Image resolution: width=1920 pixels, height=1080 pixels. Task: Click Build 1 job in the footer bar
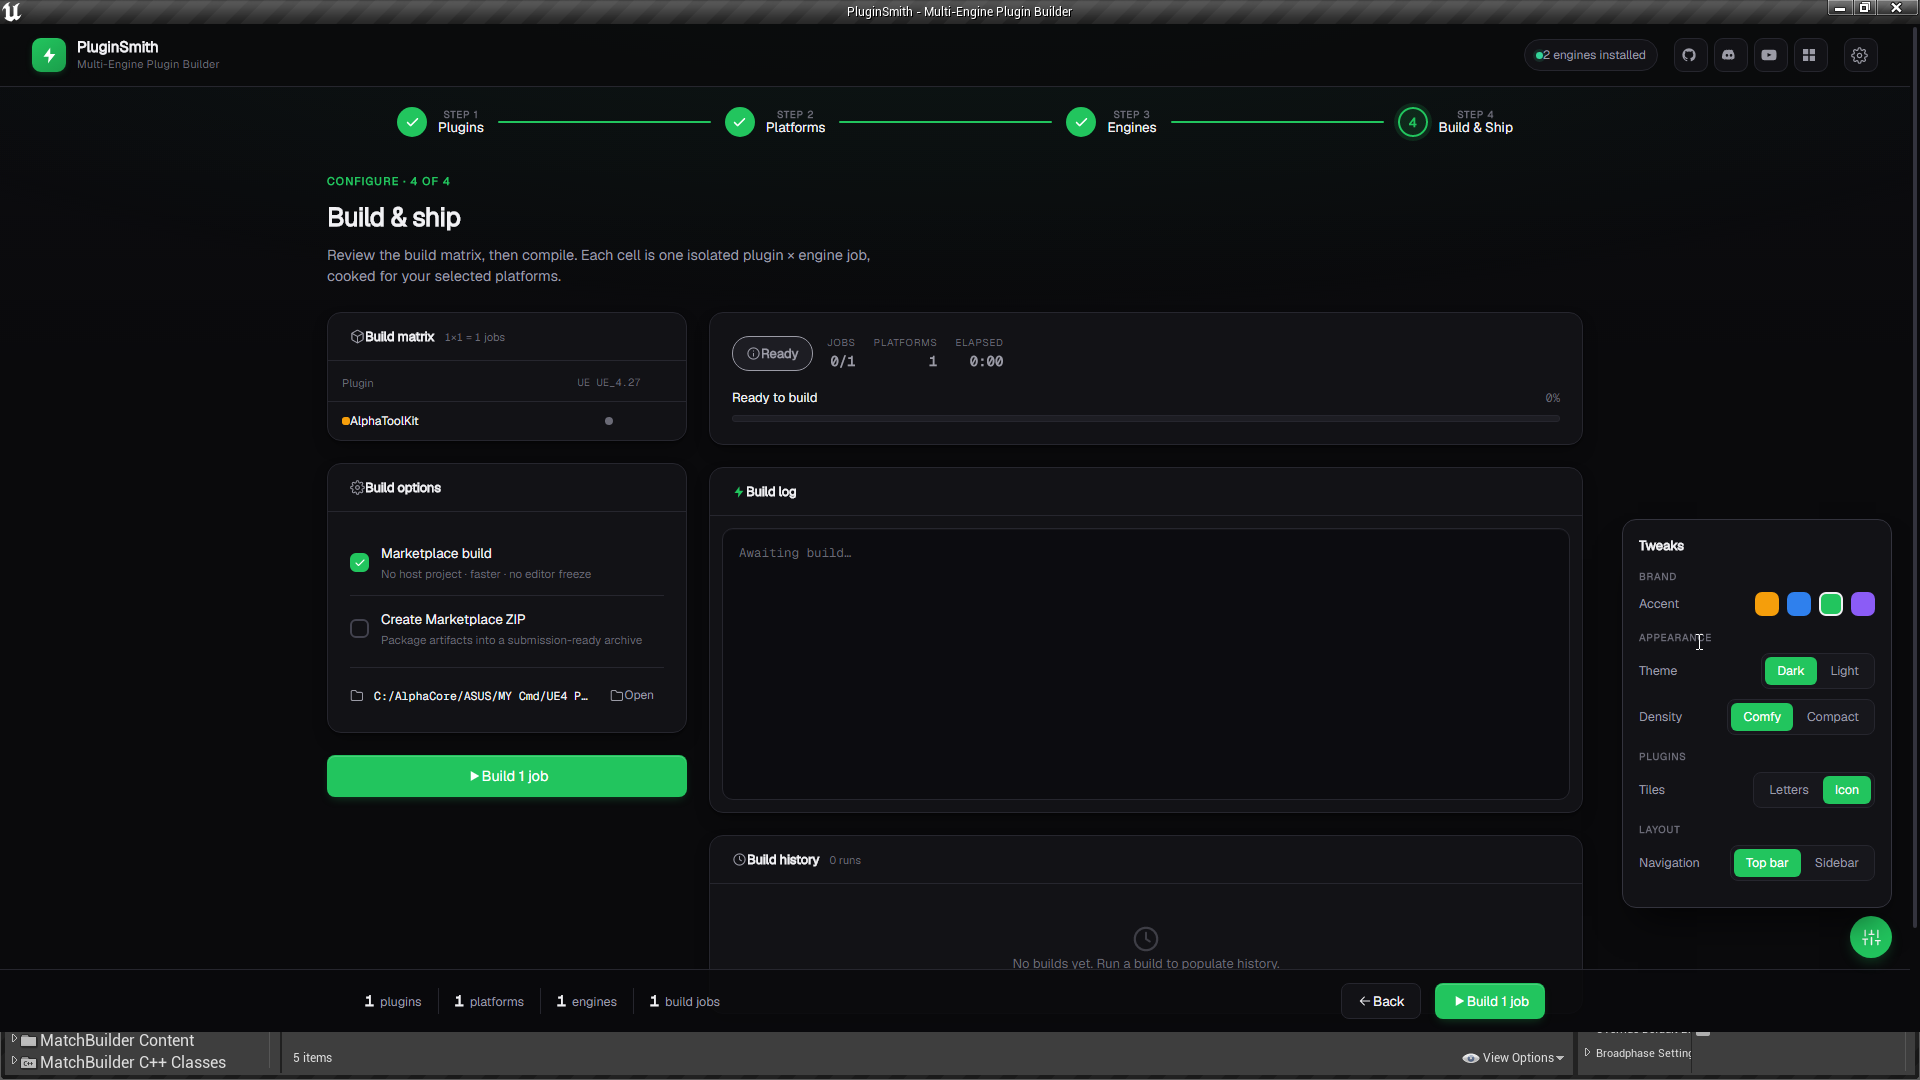tap(1490, 1001)
